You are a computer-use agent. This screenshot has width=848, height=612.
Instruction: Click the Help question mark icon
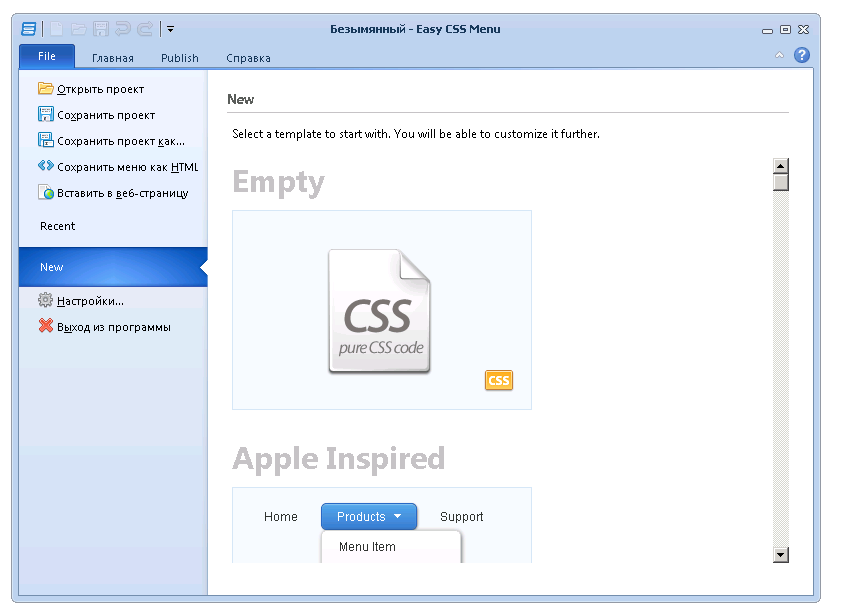click(801, 55)
